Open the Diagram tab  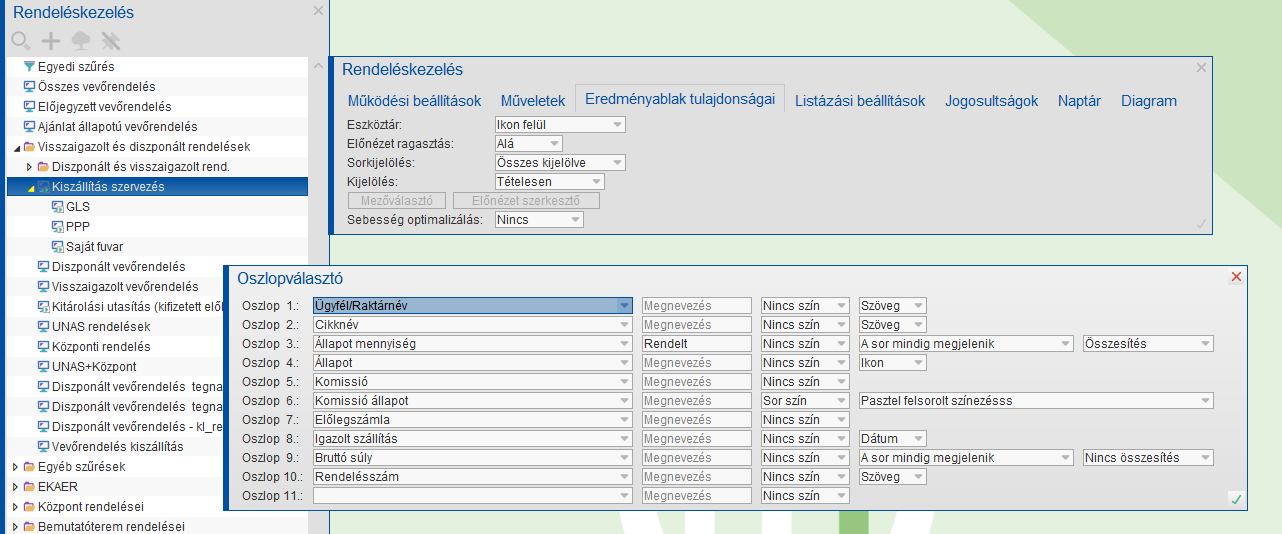[1149, 101]
